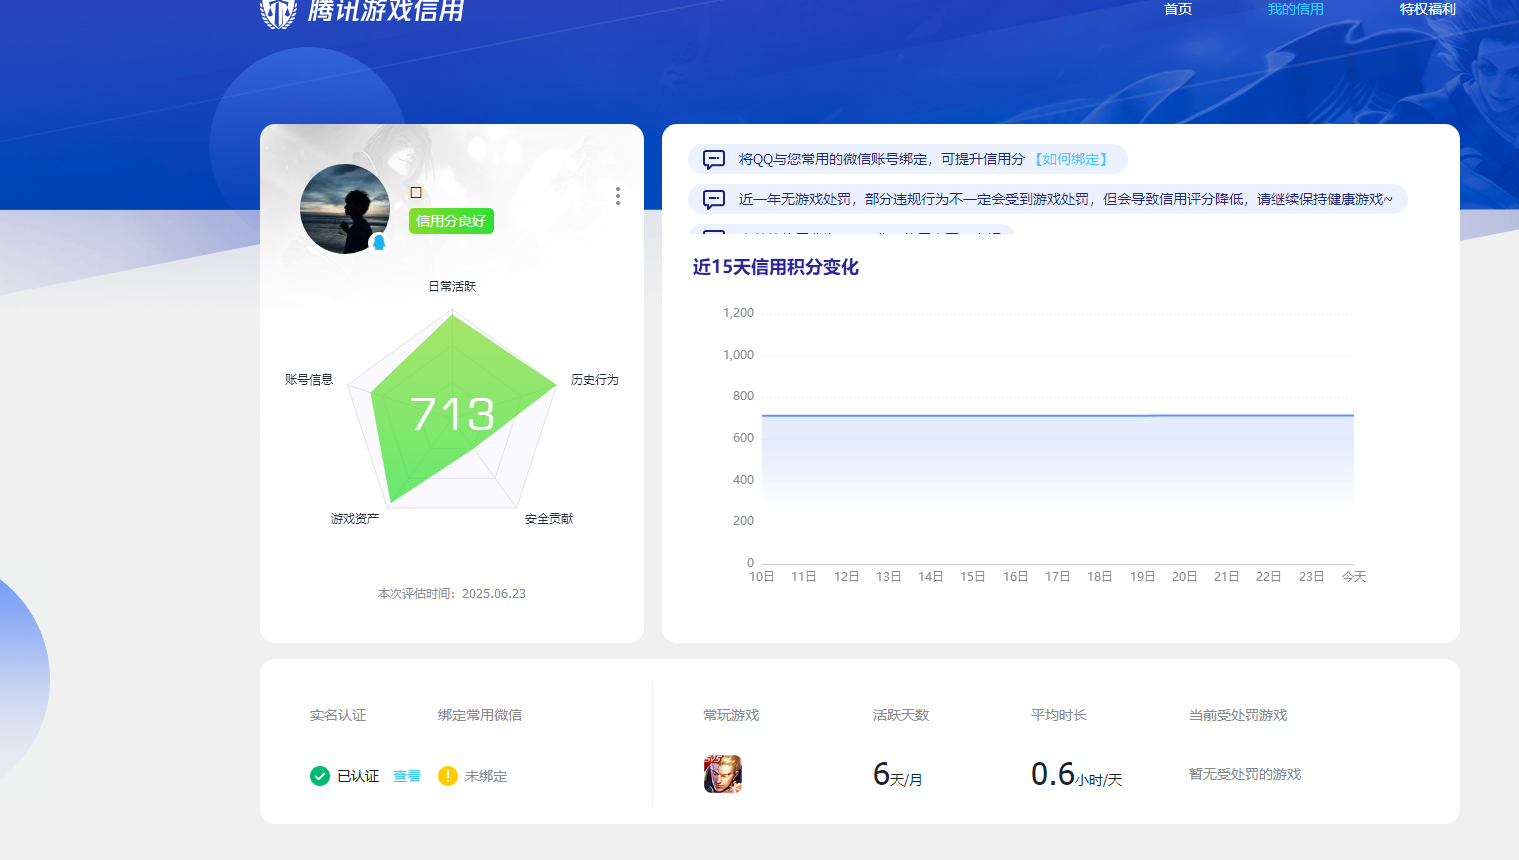Click the 活跃天数 label
Image resolution: width=1519 pixels, height=860 pixels.
point(901,715)
